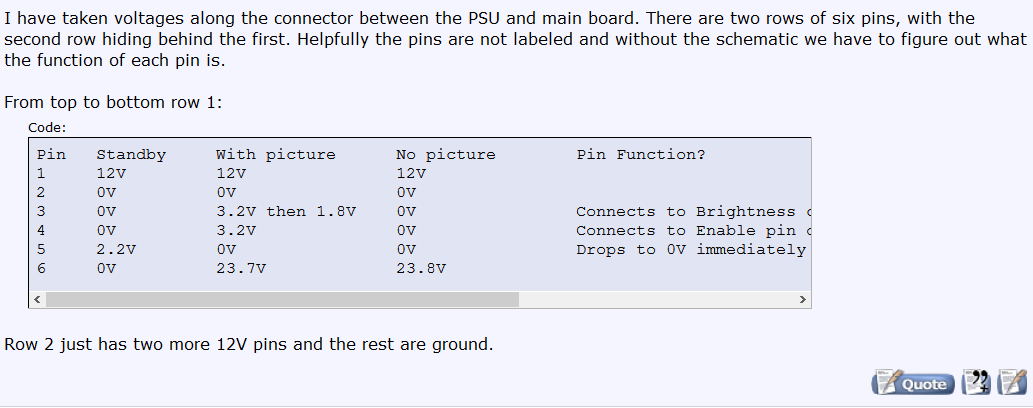Image resolution: width=1033 pixels, height=408 pixels.
Task: Click the "Connects to Enable pin" text
Action: coord(686,231)
